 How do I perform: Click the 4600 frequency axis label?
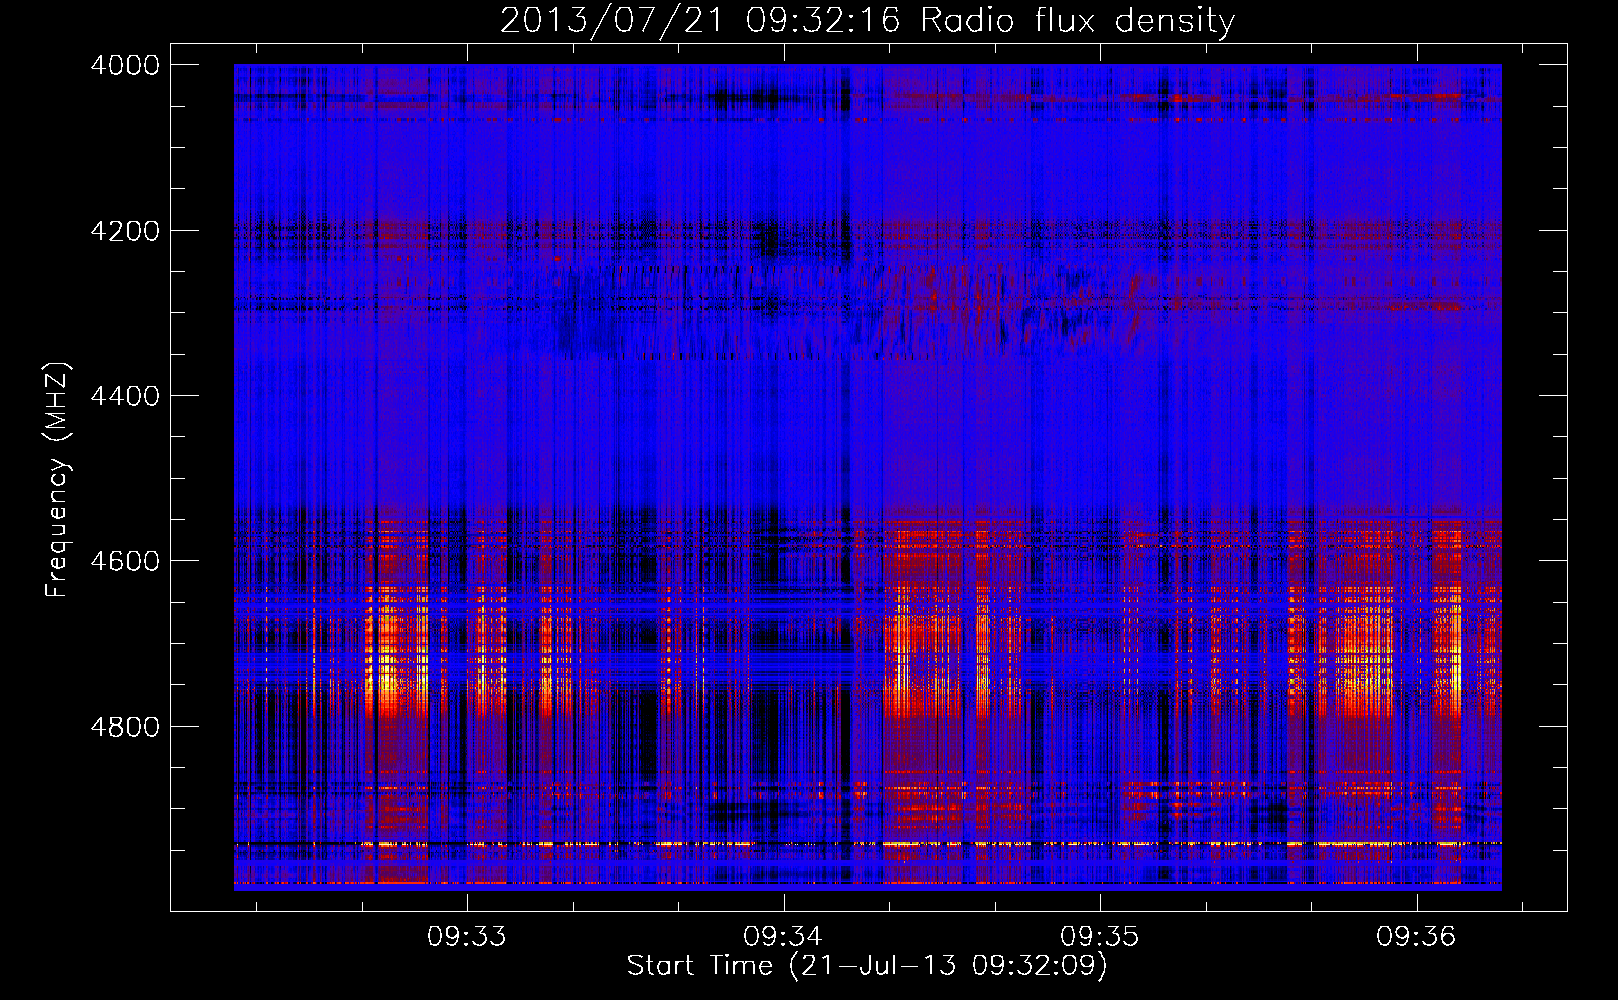click(124, 561)
